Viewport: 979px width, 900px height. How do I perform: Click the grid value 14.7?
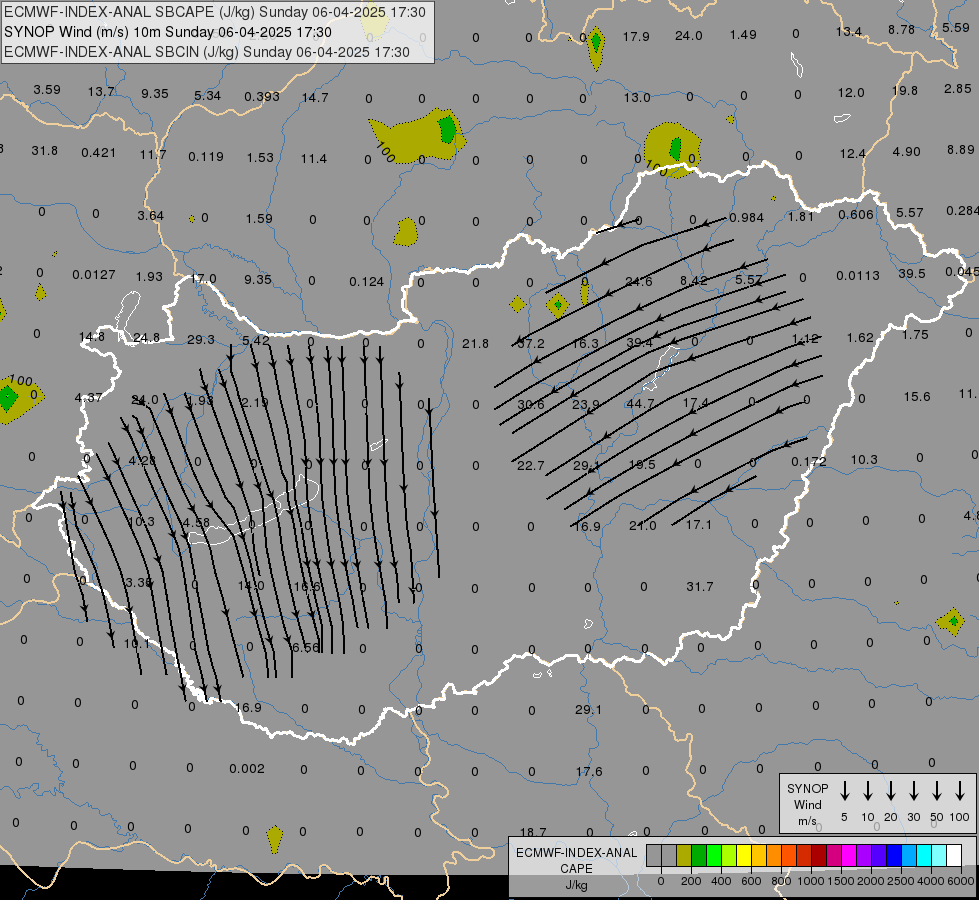(315, 97)
